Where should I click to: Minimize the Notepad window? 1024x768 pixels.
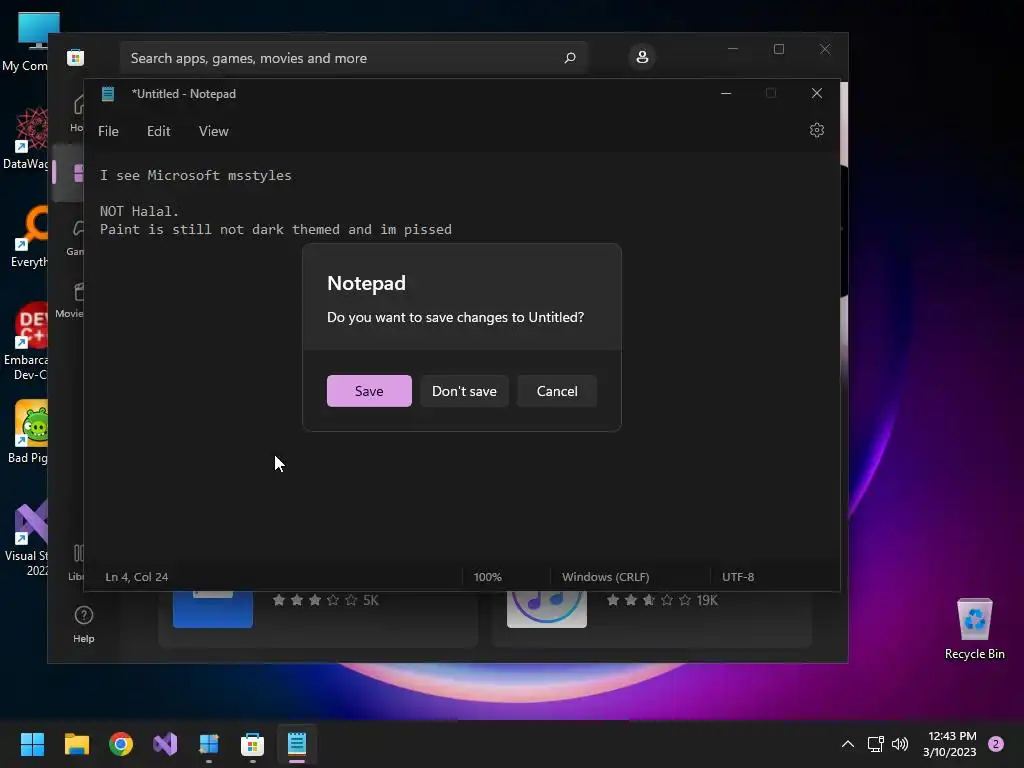[726, 93]
